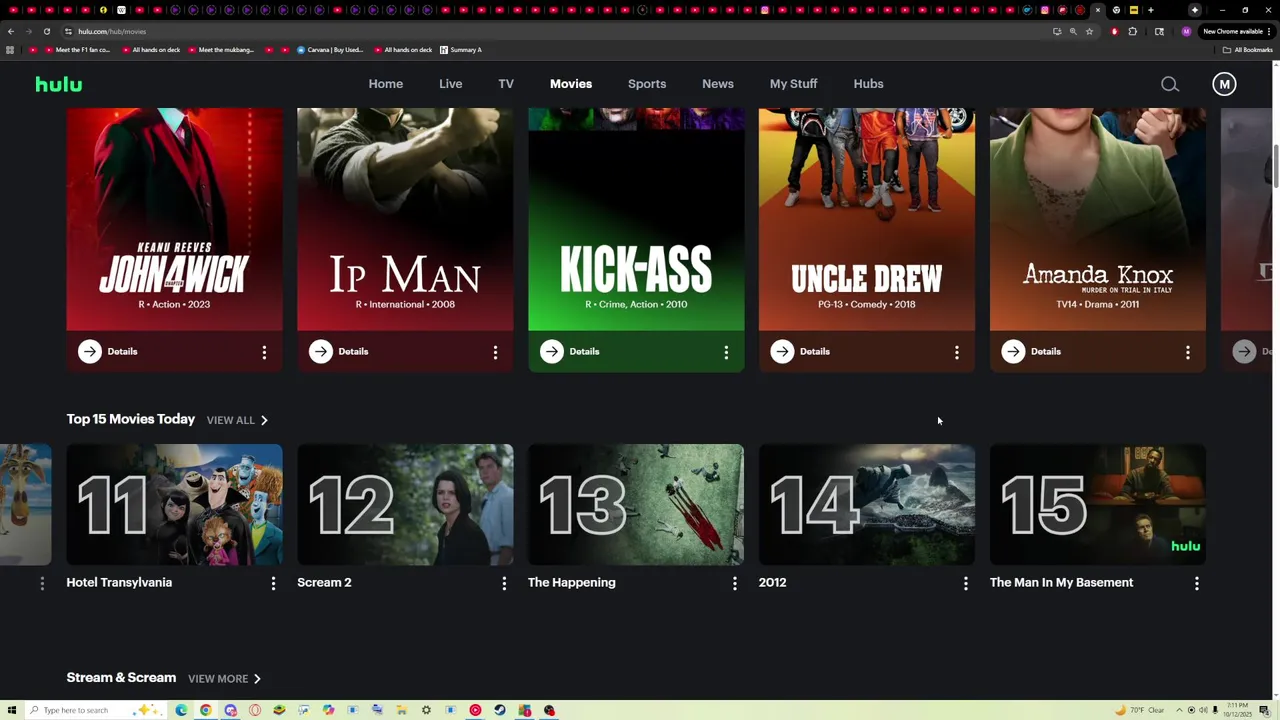
Task: Go back using browser back arrow
Action: tap(11, 31)
